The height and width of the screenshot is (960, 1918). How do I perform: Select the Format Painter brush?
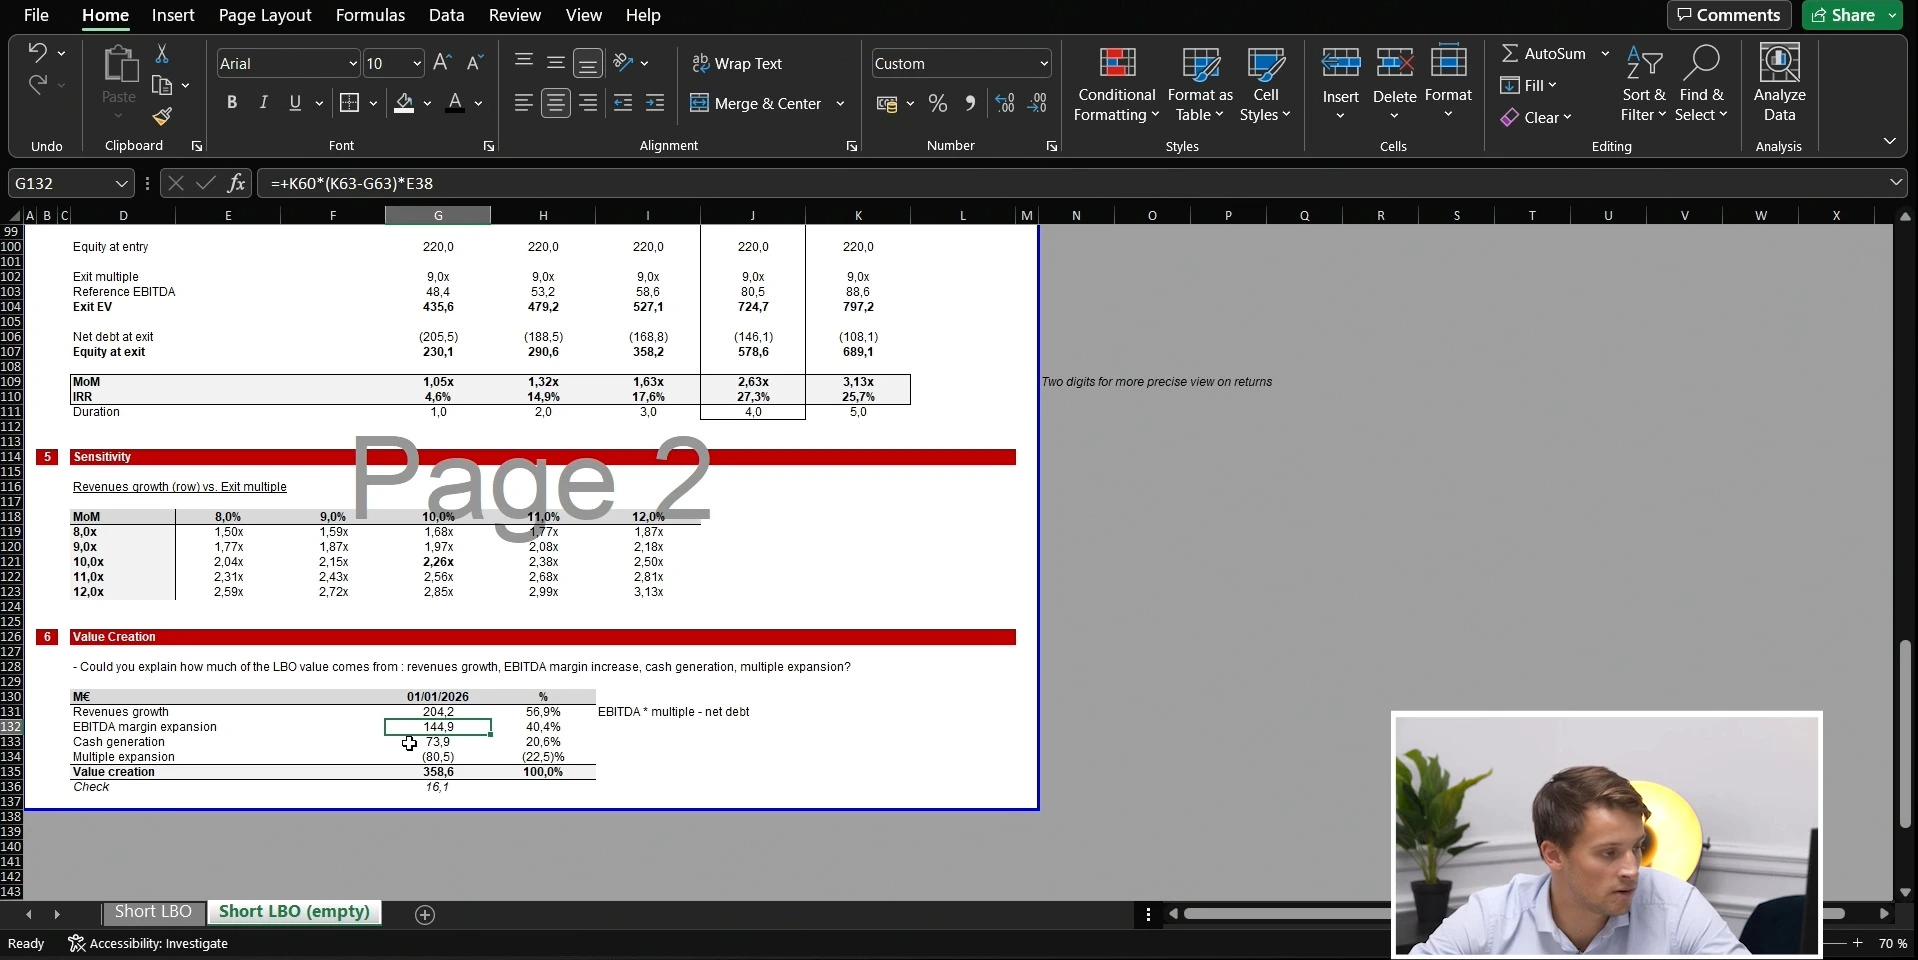[x=162, y=117]
